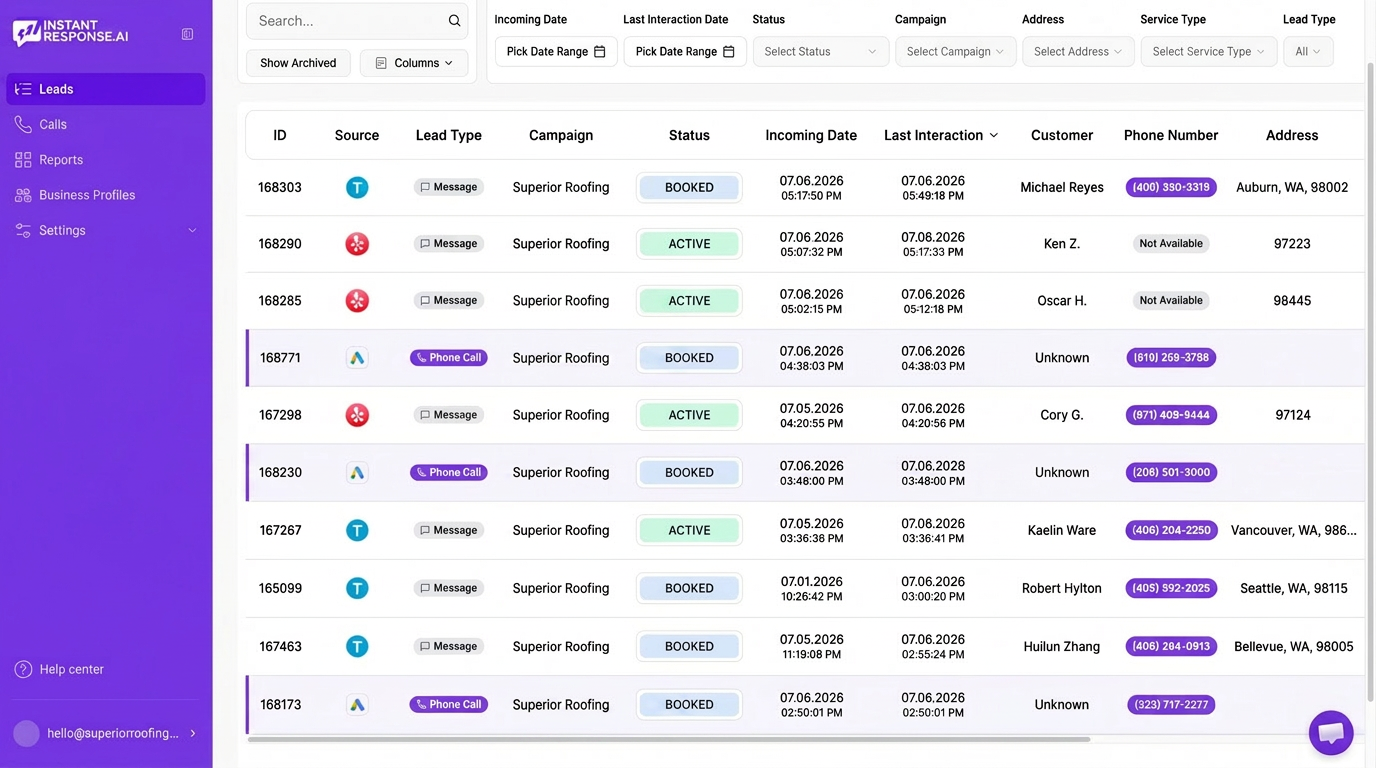
Task: Click Thumbtack source icon for lead 167463
Action: [357, 646]
